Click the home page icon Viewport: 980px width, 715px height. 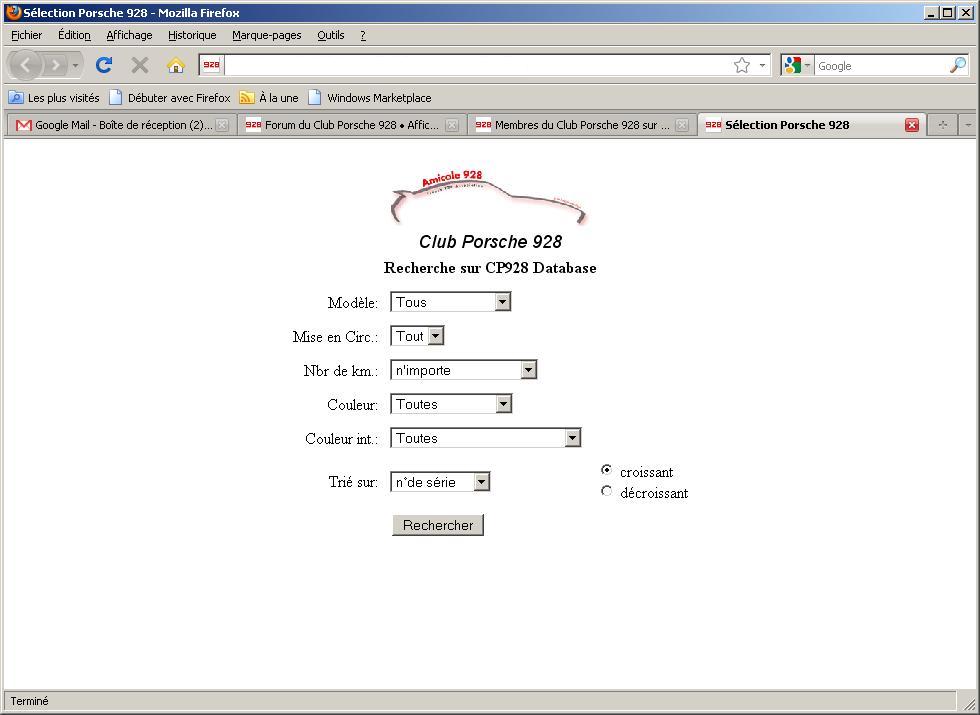click(x=176, y=65)
